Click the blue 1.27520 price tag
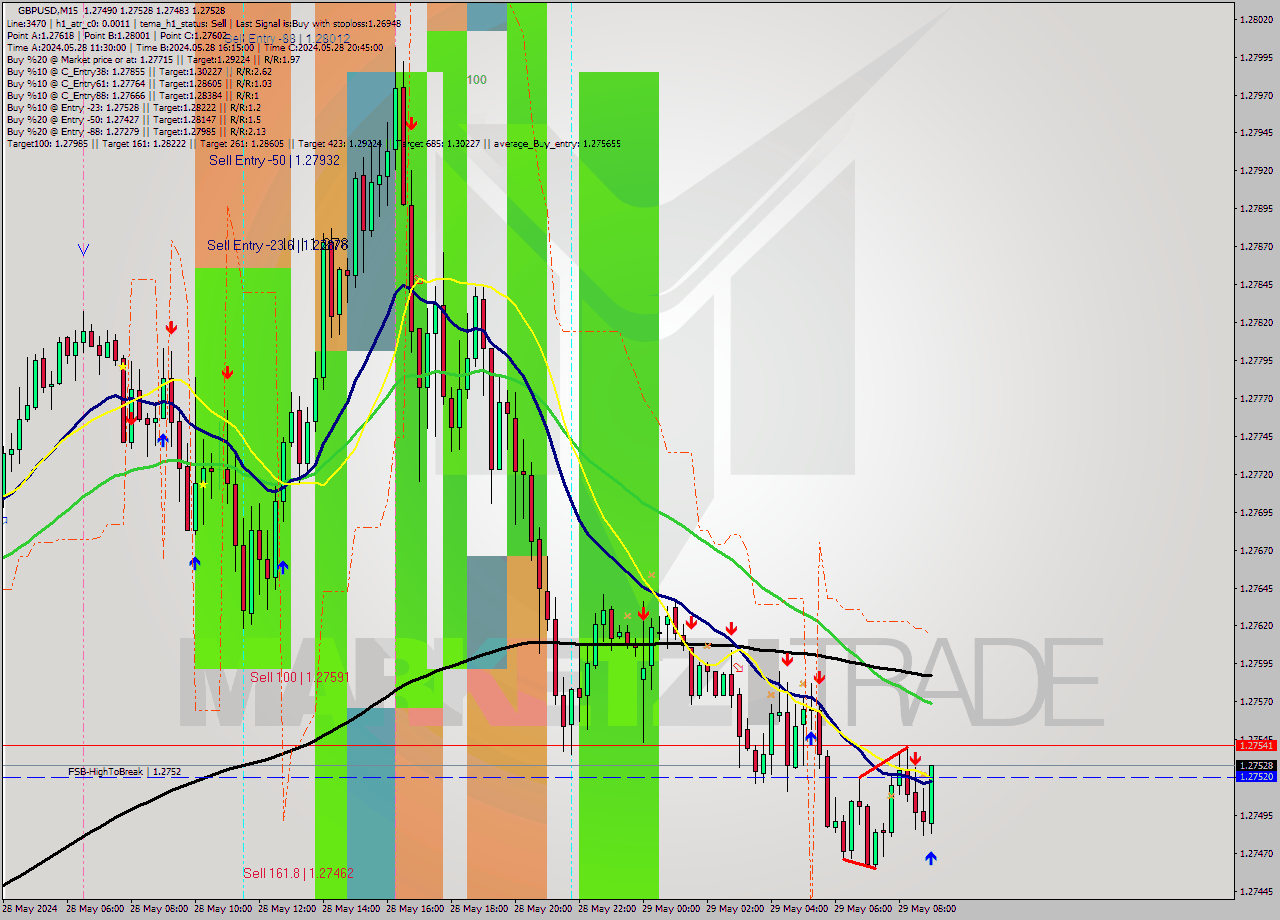The width and height of the screenshot is (1280, 920). click(x=1256, y=776)
